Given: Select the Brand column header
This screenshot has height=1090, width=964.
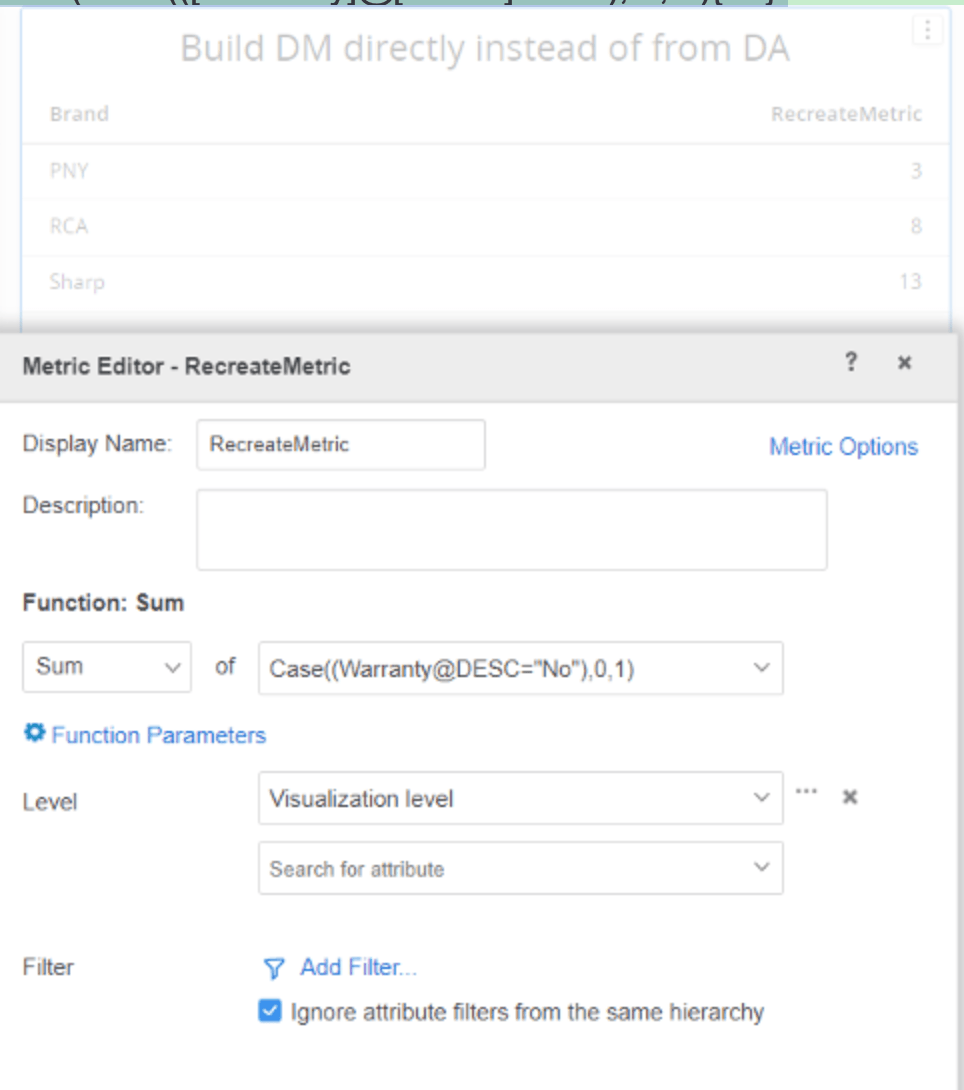Looking at the screenshot, I should click(x=79, y=114).
